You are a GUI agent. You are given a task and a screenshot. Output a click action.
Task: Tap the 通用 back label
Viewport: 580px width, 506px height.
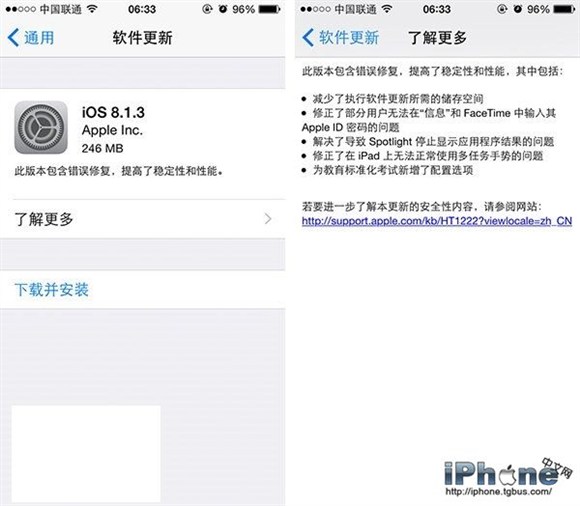39,38
